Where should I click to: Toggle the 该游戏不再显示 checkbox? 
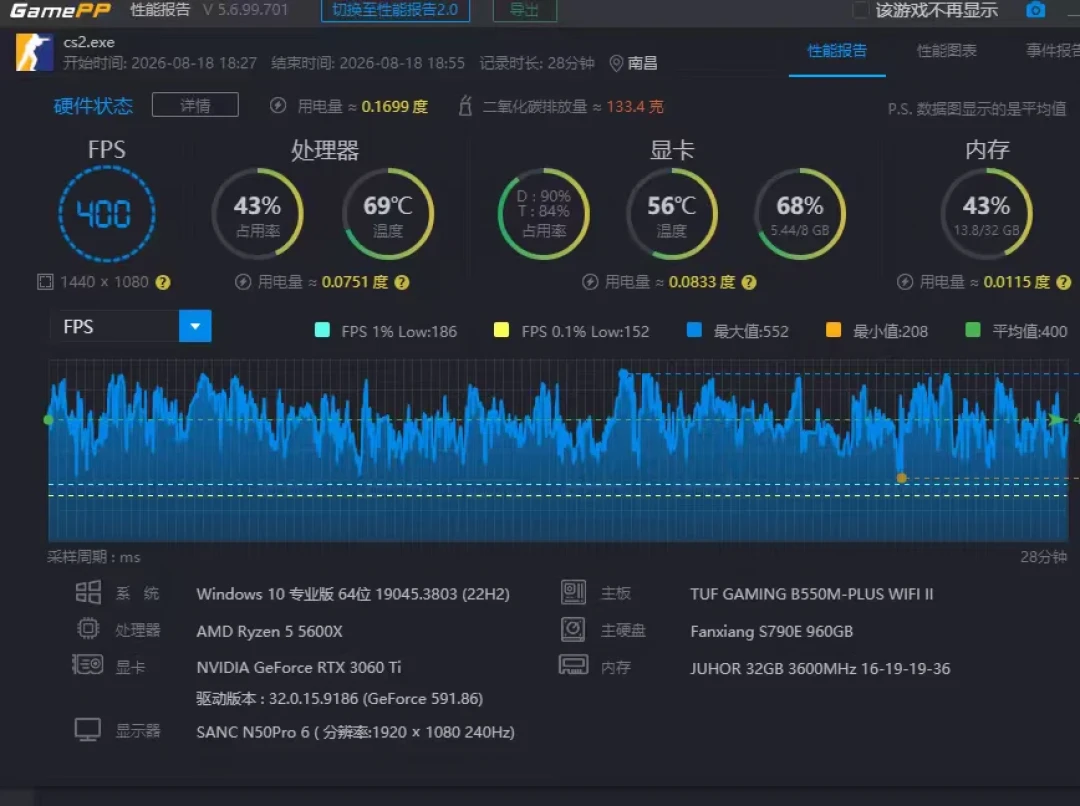[x=860, y=10]
